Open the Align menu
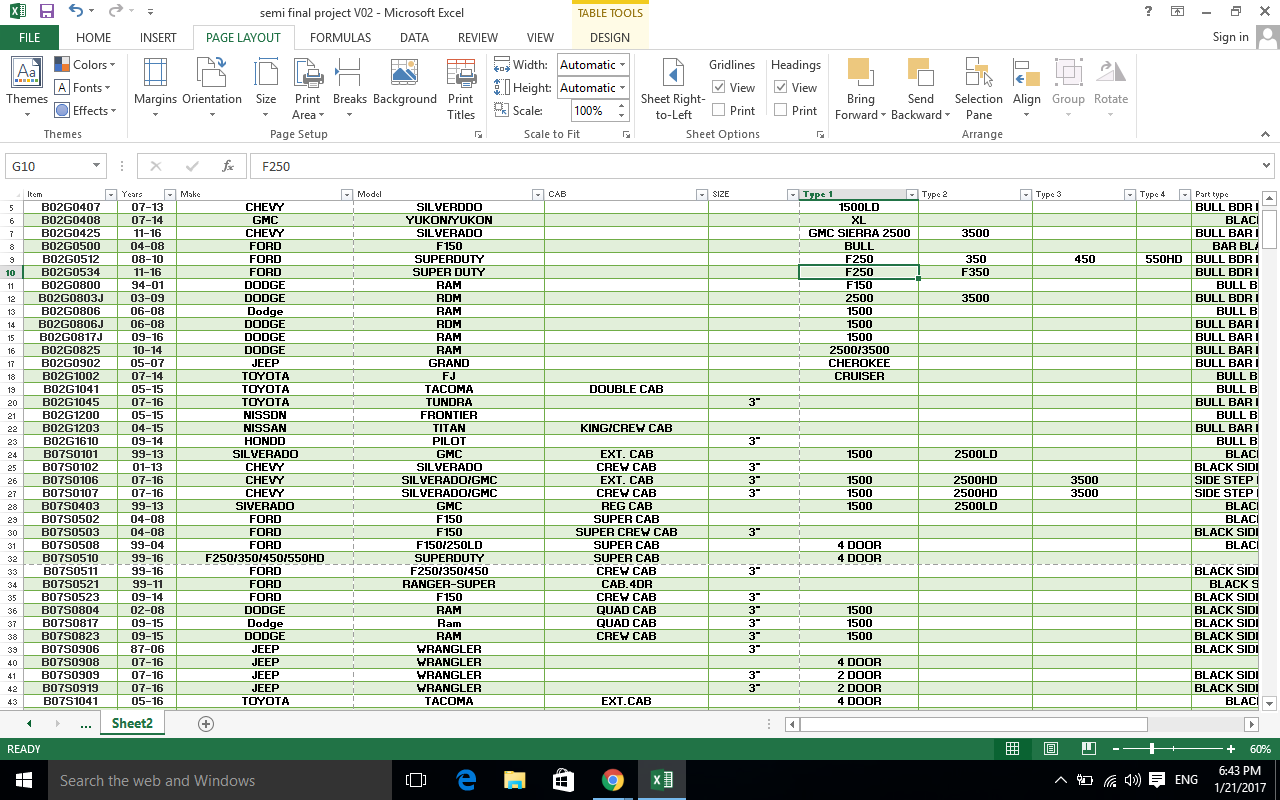 [x=1027, y=88]
